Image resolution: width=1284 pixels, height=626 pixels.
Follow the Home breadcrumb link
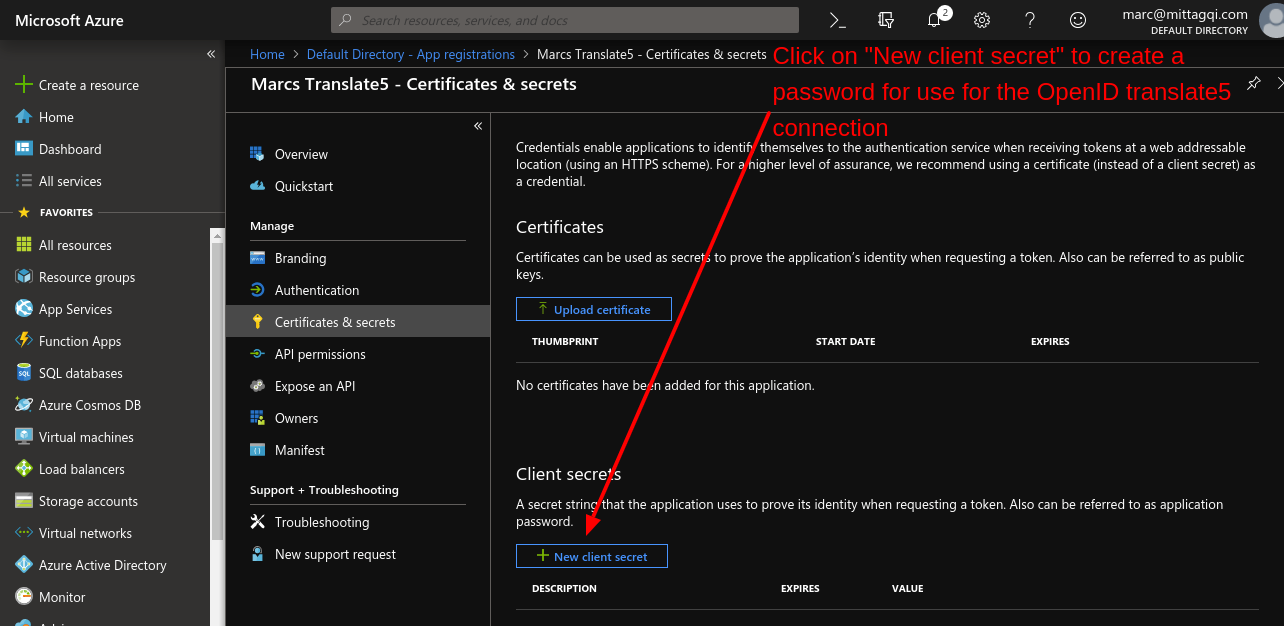pyautogui.click(x=268, y=54)
